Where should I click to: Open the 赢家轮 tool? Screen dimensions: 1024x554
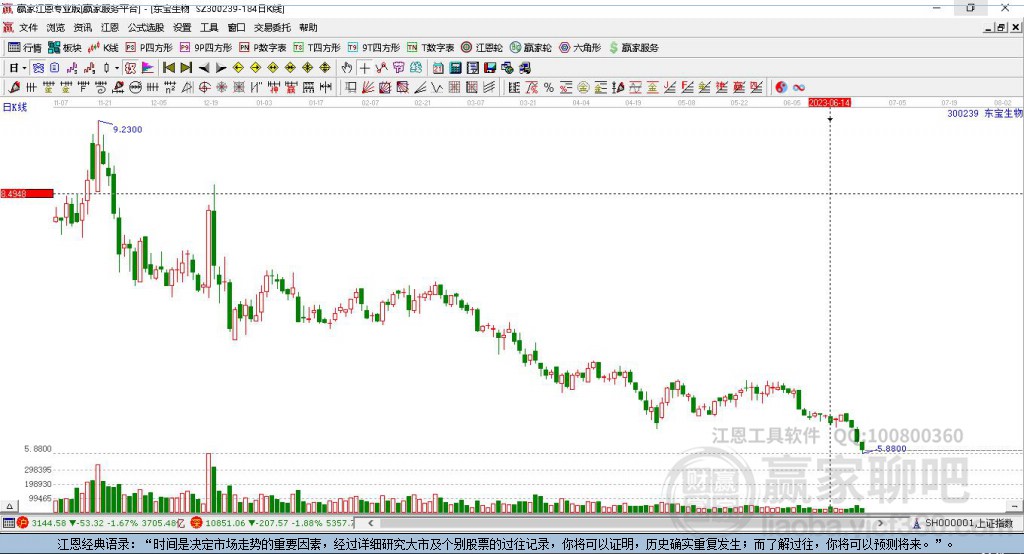[531, 48]
